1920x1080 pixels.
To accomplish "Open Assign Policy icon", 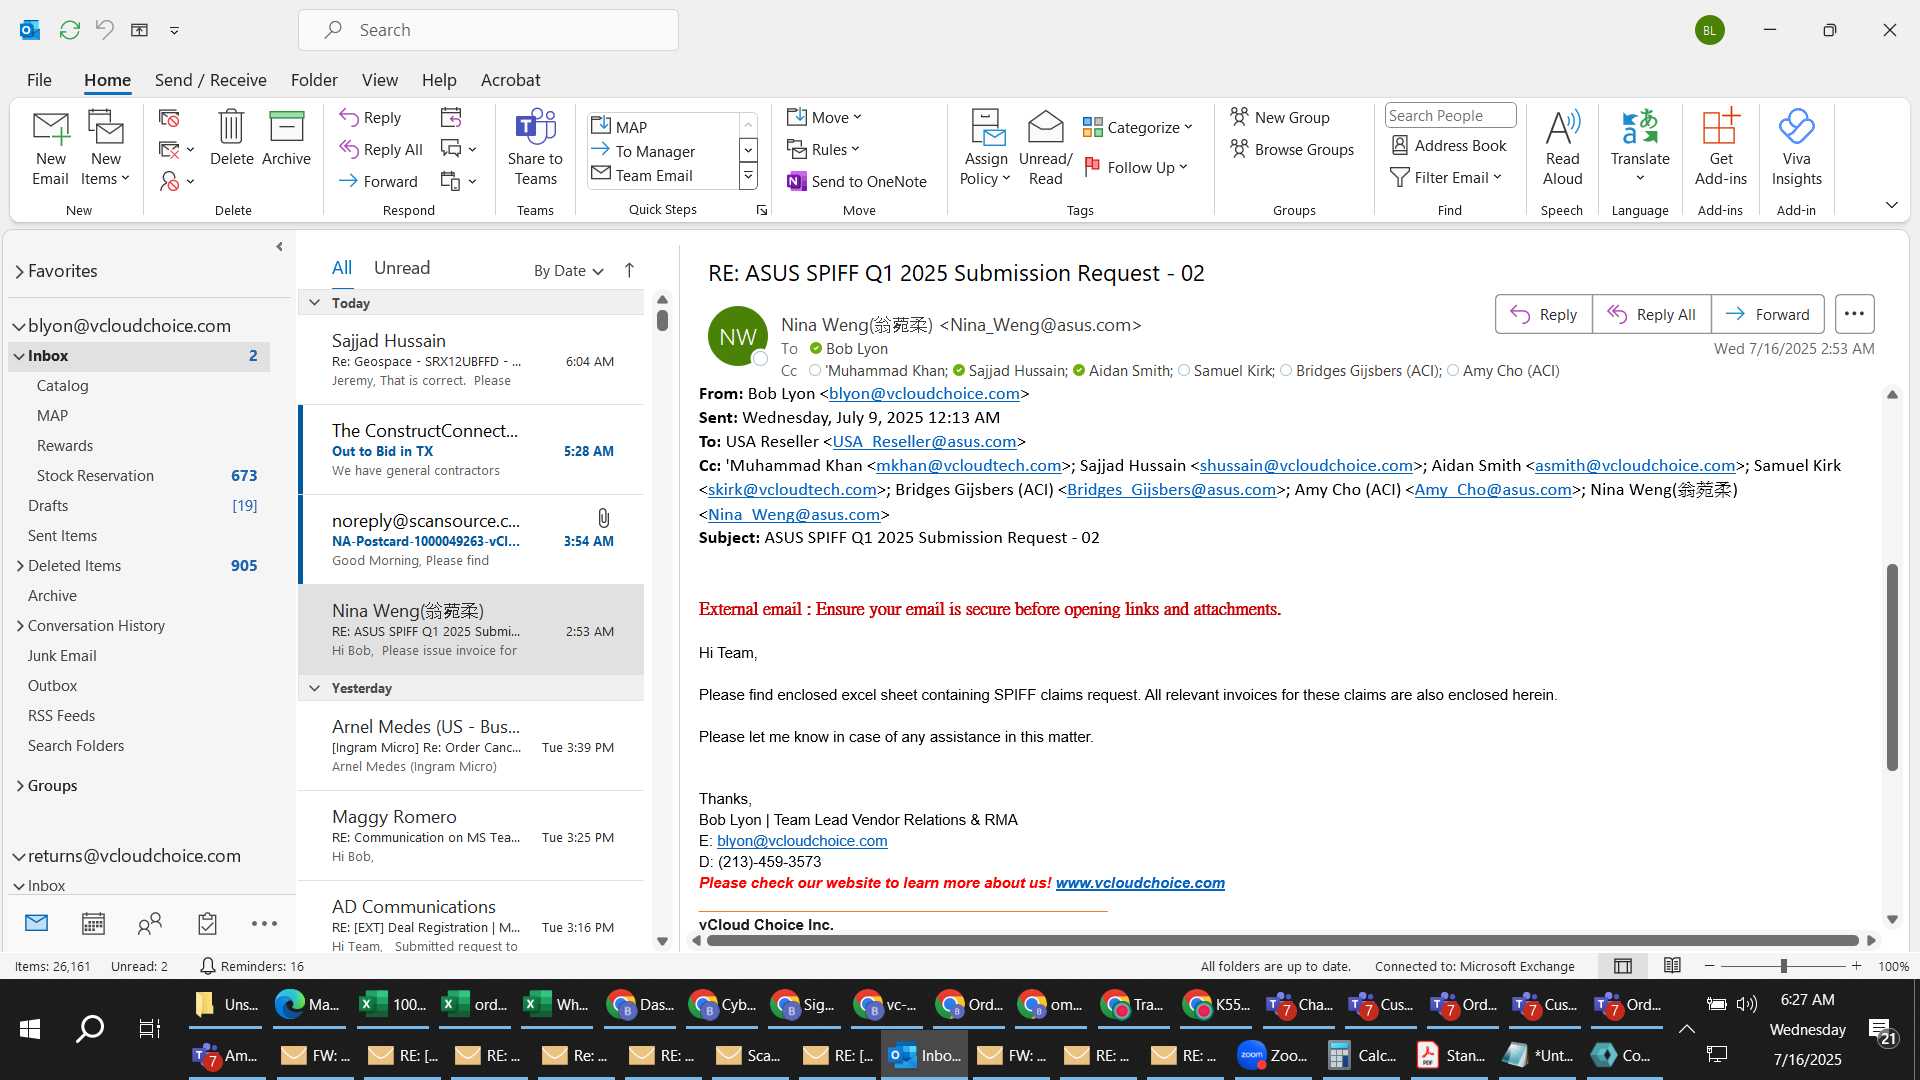I will pos(986,148).
